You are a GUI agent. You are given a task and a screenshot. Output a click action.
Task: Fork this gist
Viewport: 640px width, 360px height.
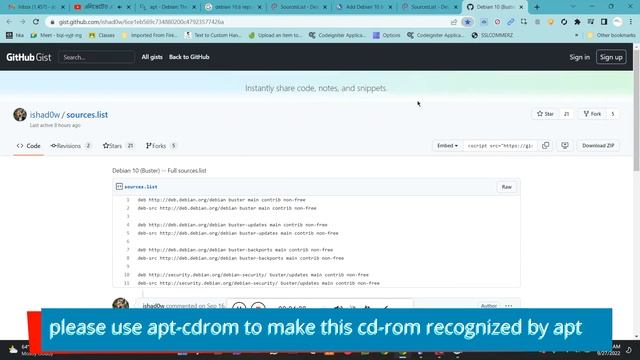[x=592, y=114]
